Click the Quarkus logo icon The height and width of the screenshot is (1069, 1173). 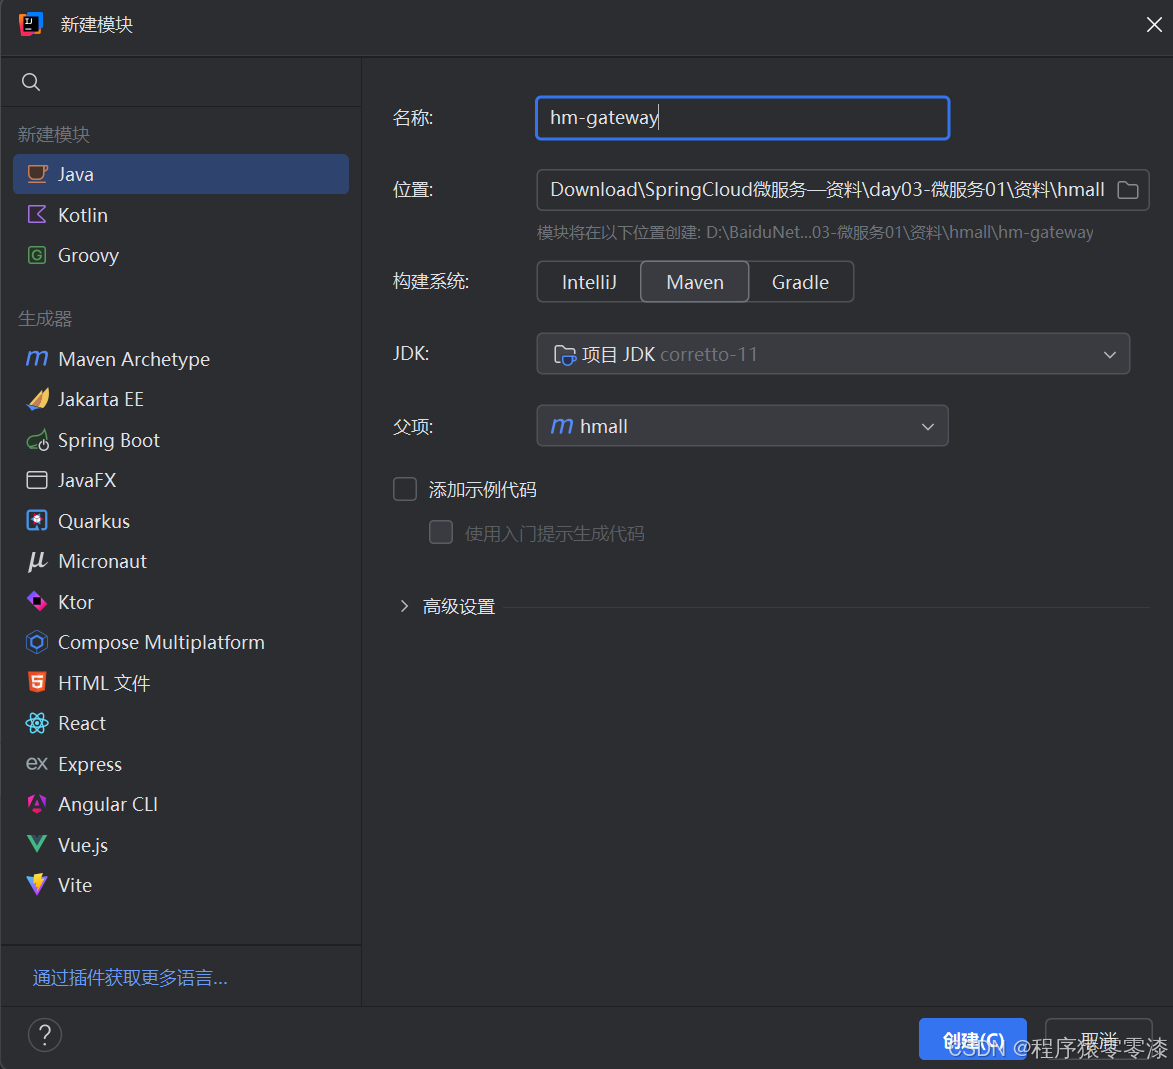(37, 521)
